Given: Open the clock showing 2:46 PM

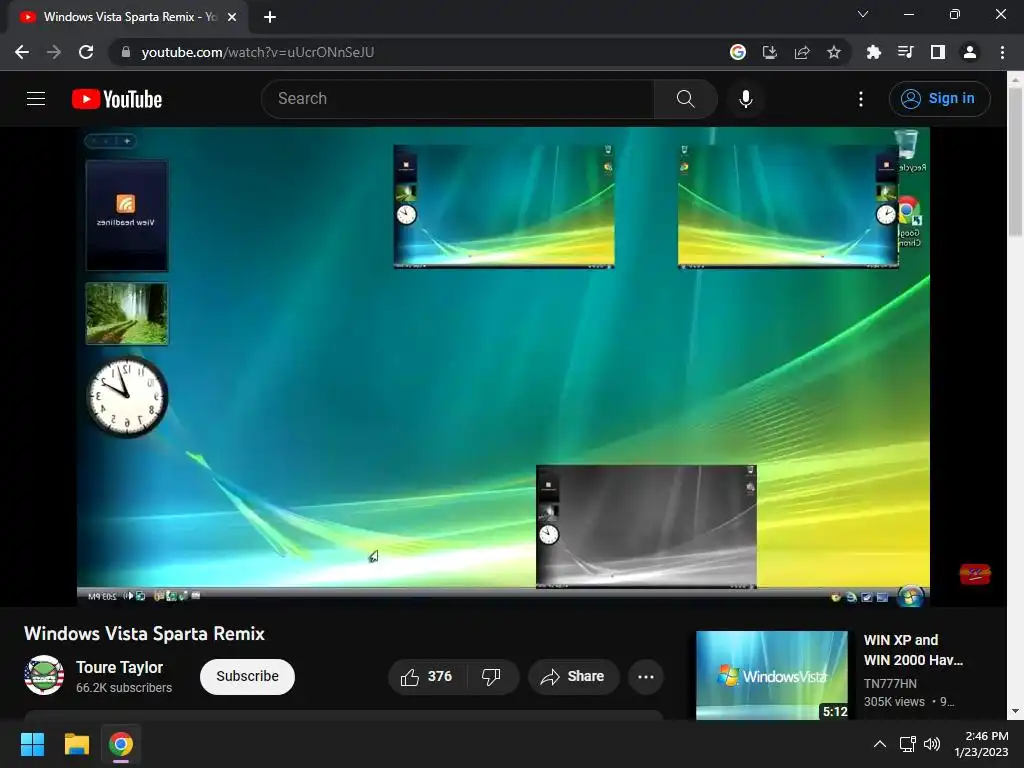Looking at the screenshot, I should [x=981, y=744].
